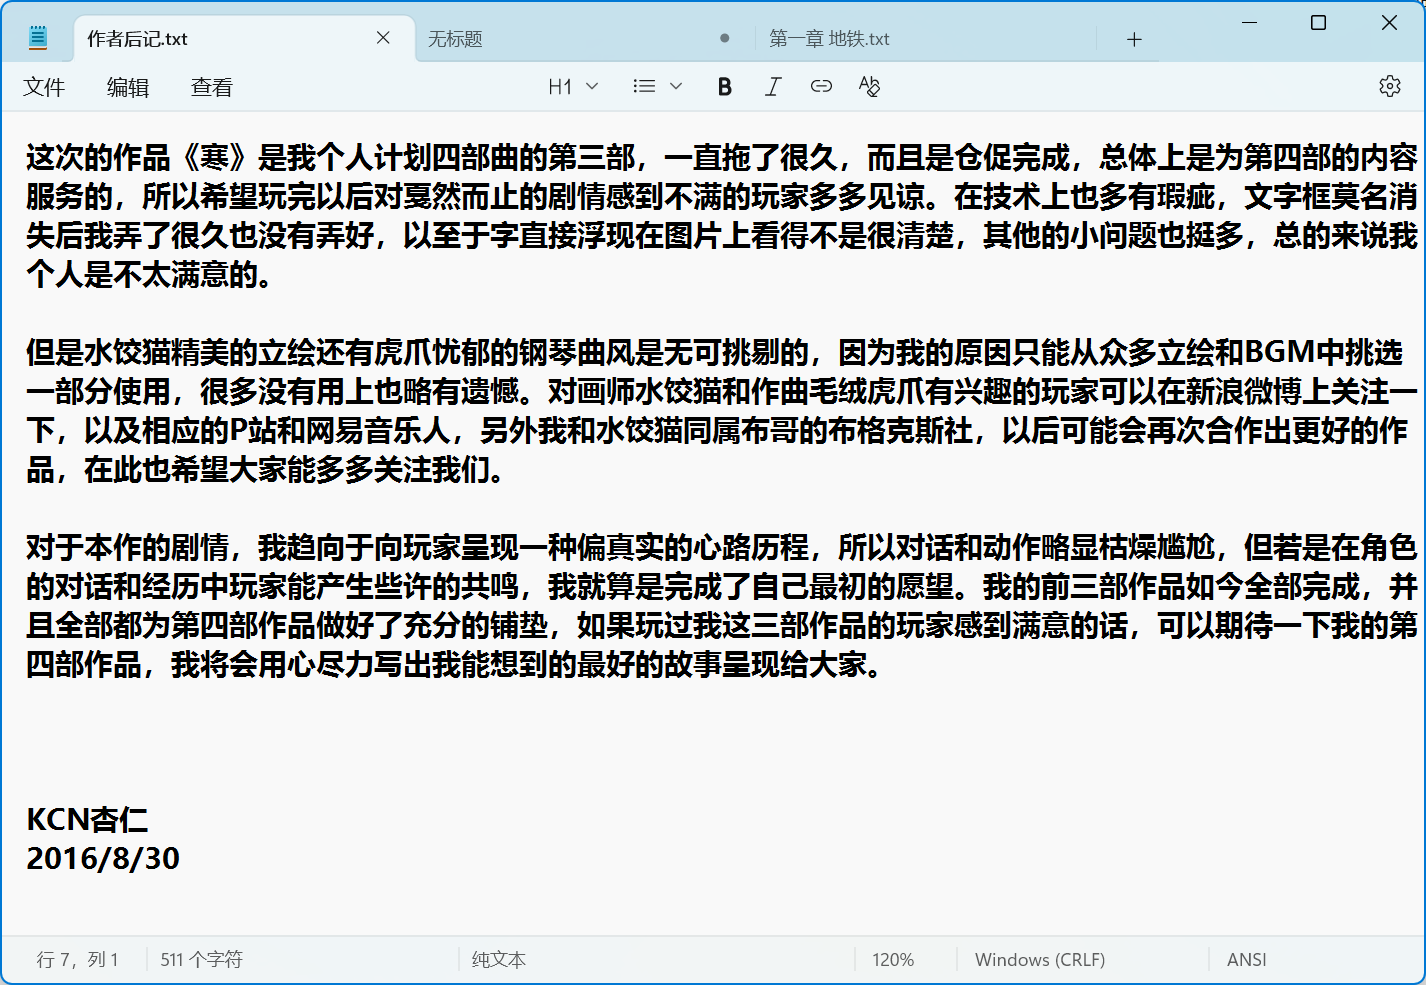
Task: Open the list style dropdown
Action: point(676,86)
